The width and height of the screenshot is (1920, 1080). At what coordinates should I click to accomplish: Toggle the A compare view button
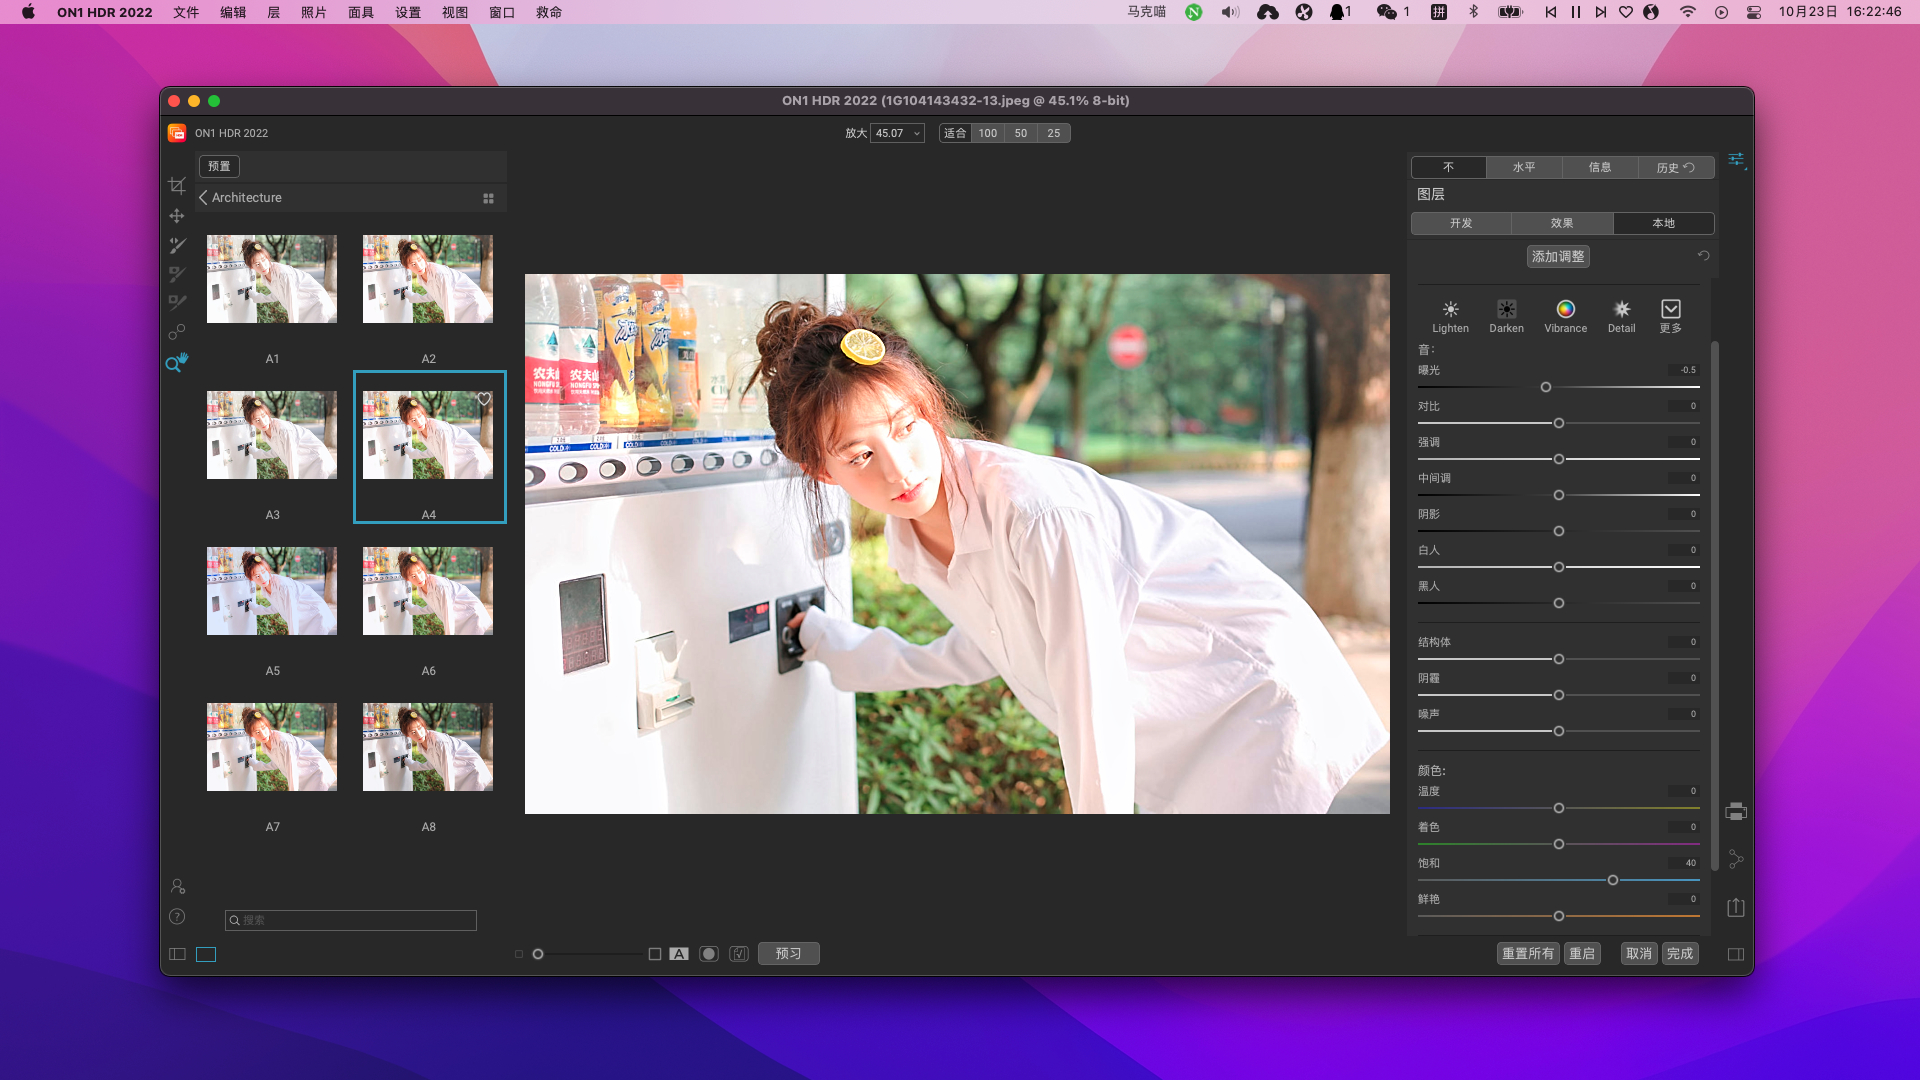point(679,954)
